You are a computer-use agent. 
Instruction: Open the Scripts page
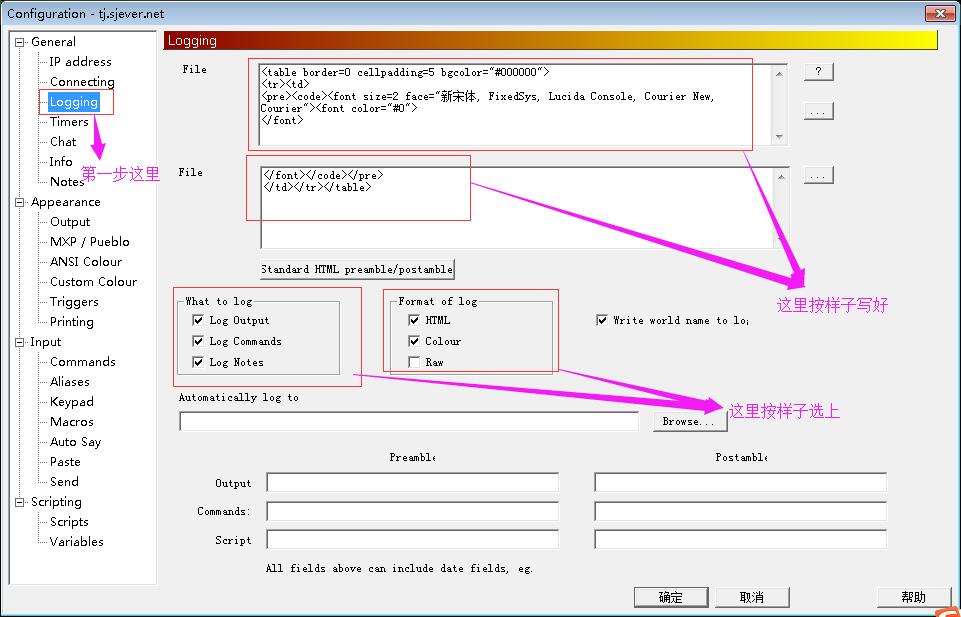tap(69, 522)
